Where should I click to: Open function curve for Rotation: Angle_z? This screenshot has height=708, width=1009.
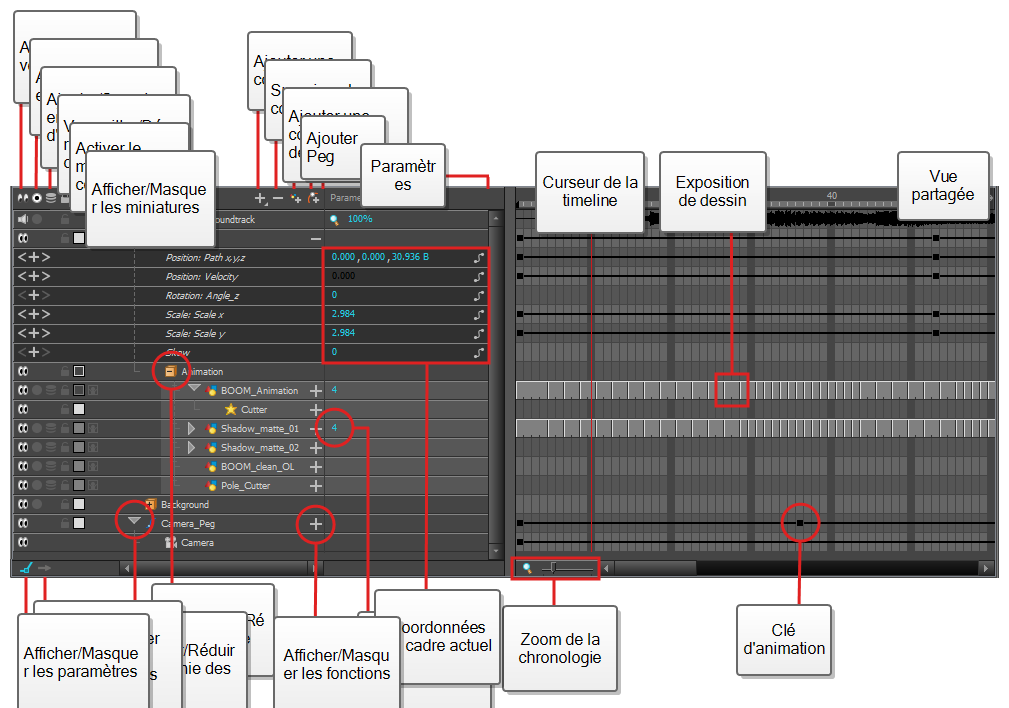tap(479, 296)
